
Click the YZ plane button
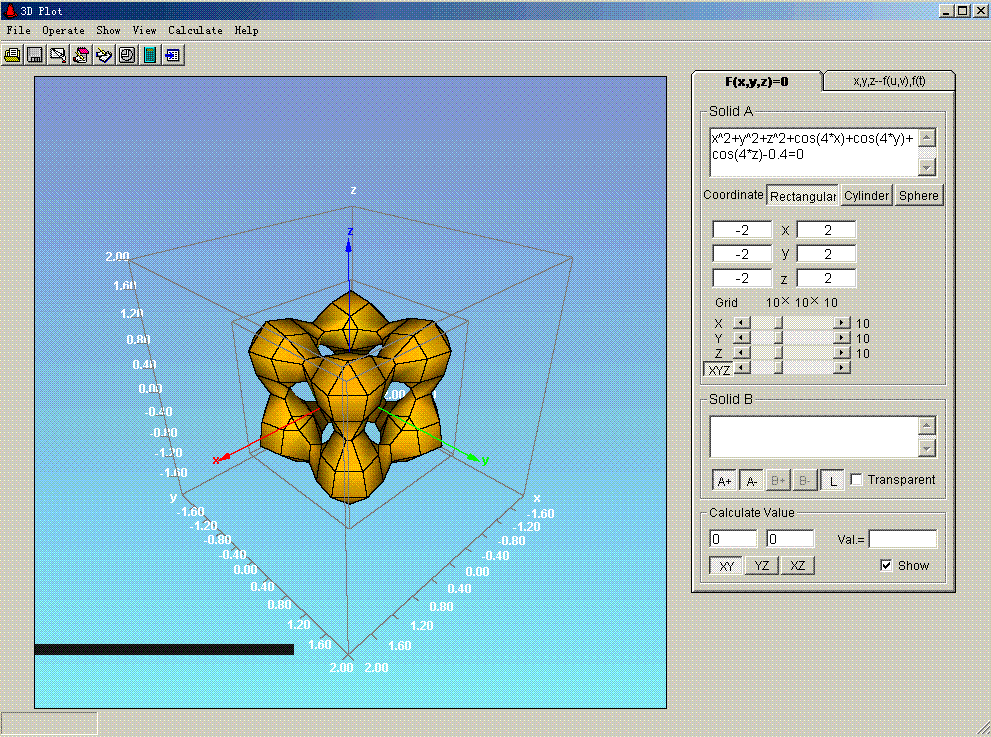click(x=762, y=566)
